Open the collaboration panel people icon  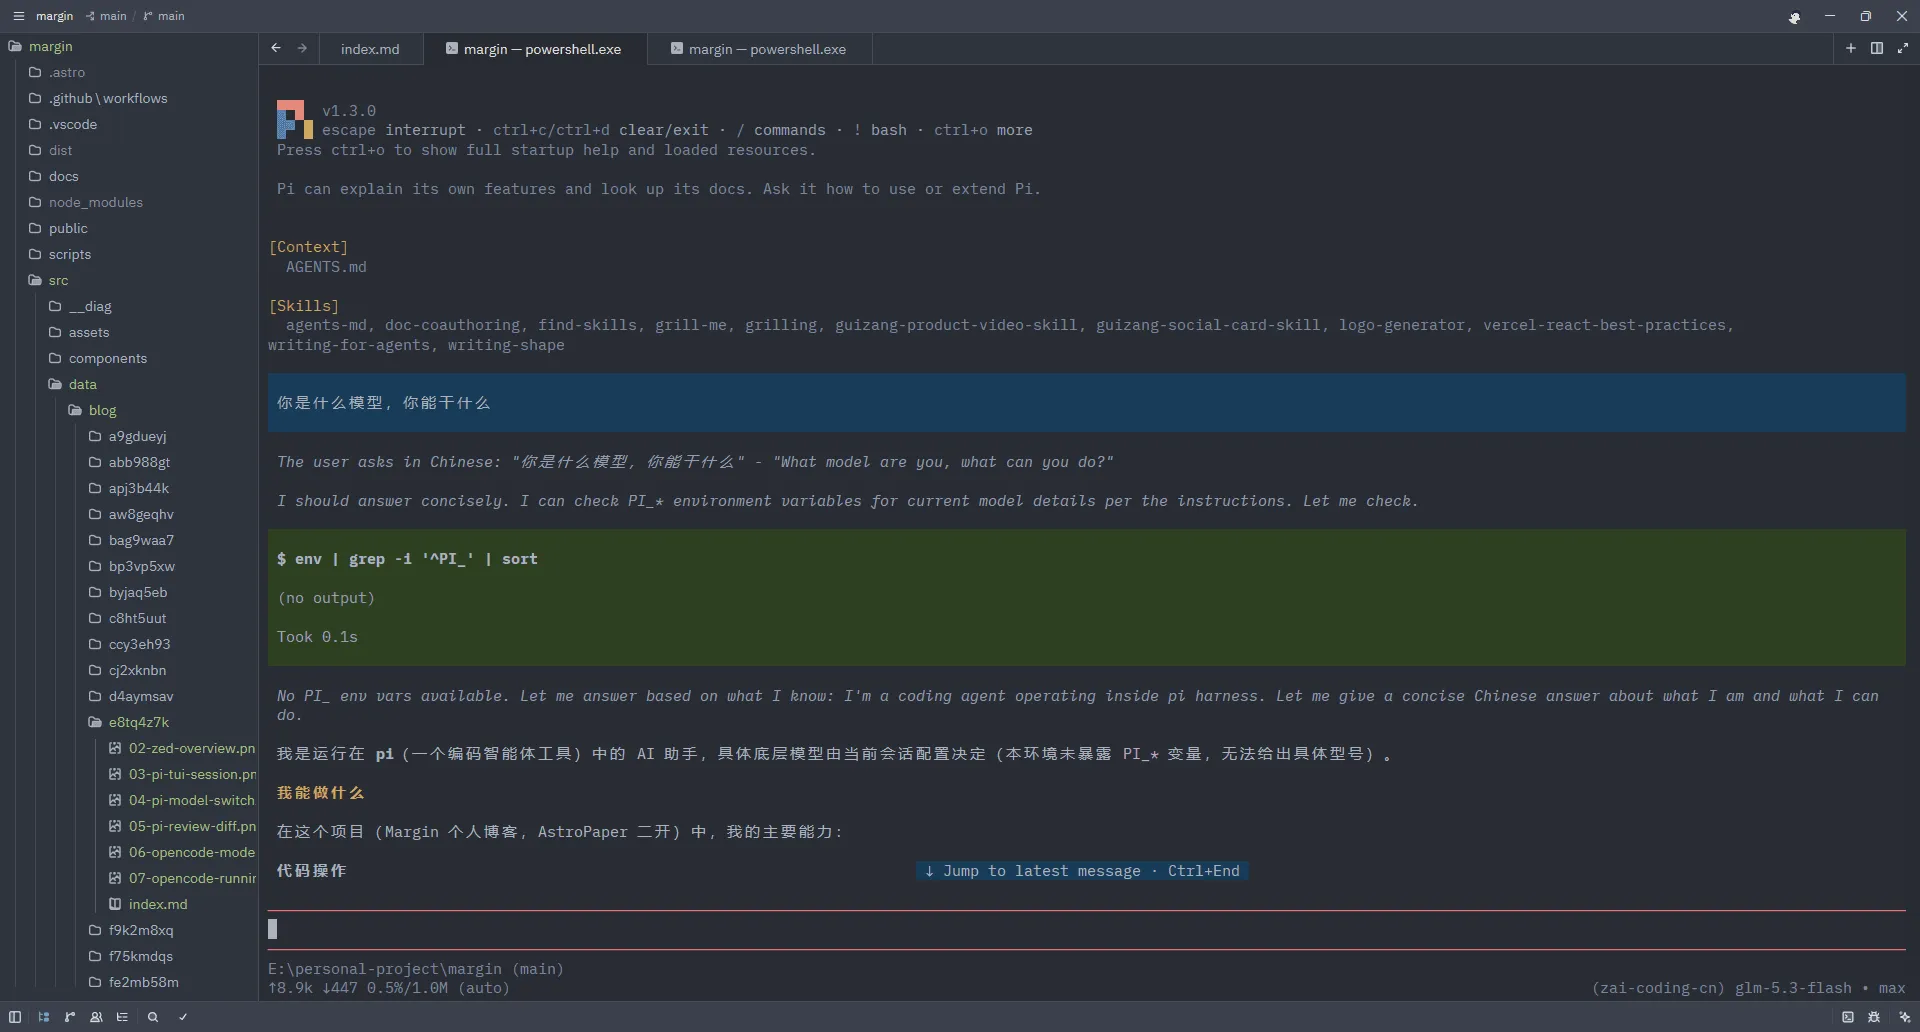point(96,1017)
